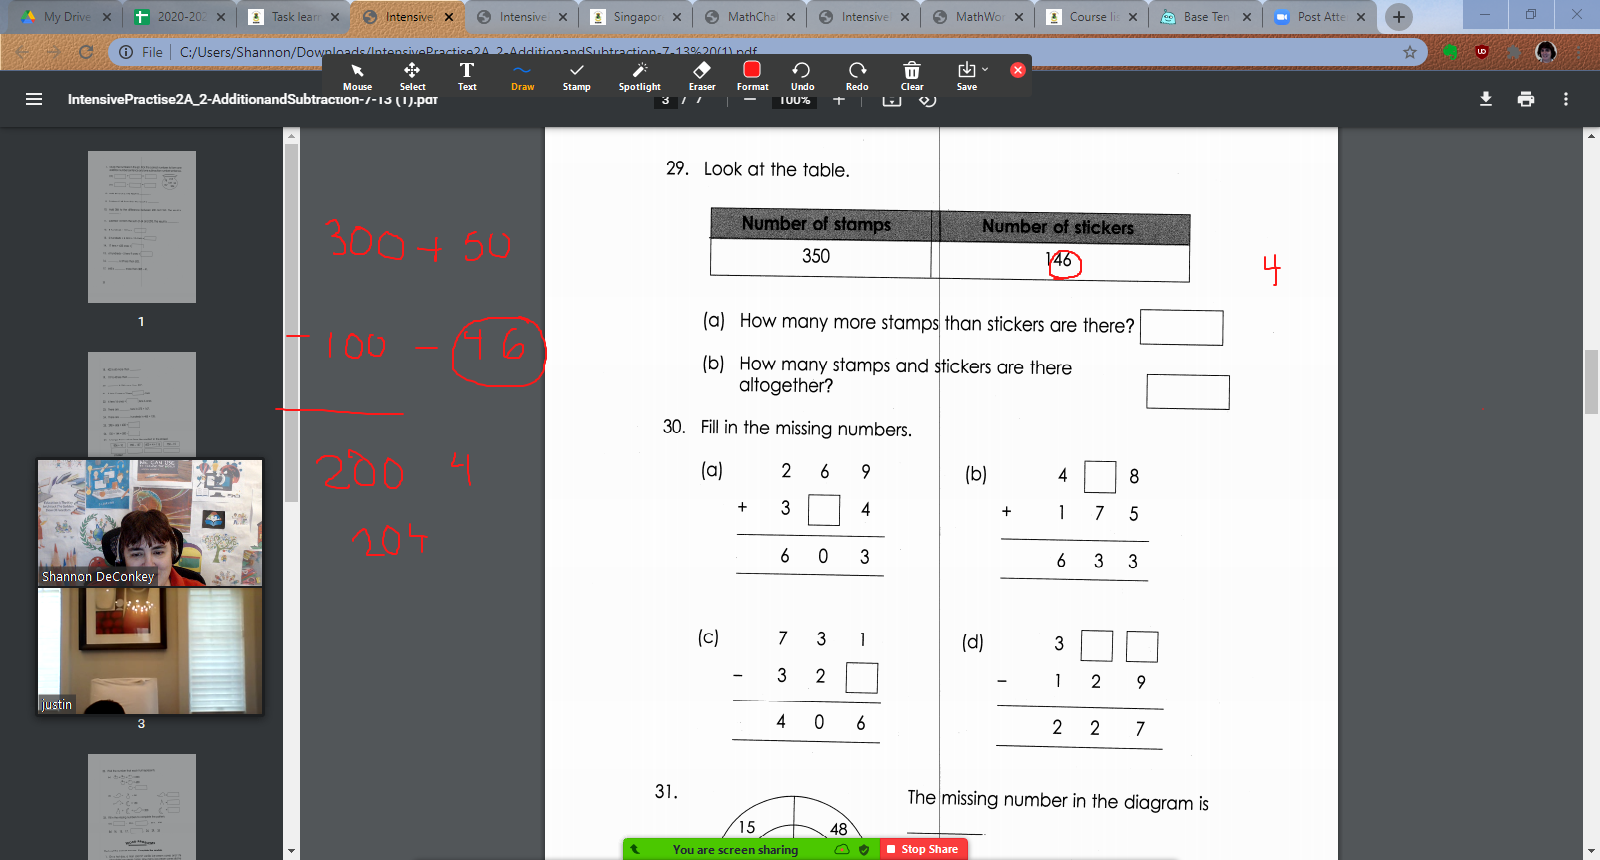The image size is (1600, 860).
Task: Undo the last annotation
Action: (x=802, y=76)
